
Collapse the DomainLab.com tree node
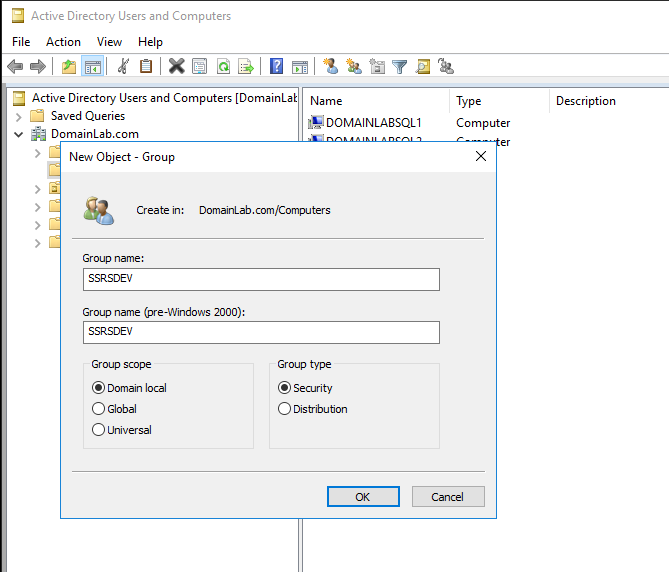tap(18, 135)
